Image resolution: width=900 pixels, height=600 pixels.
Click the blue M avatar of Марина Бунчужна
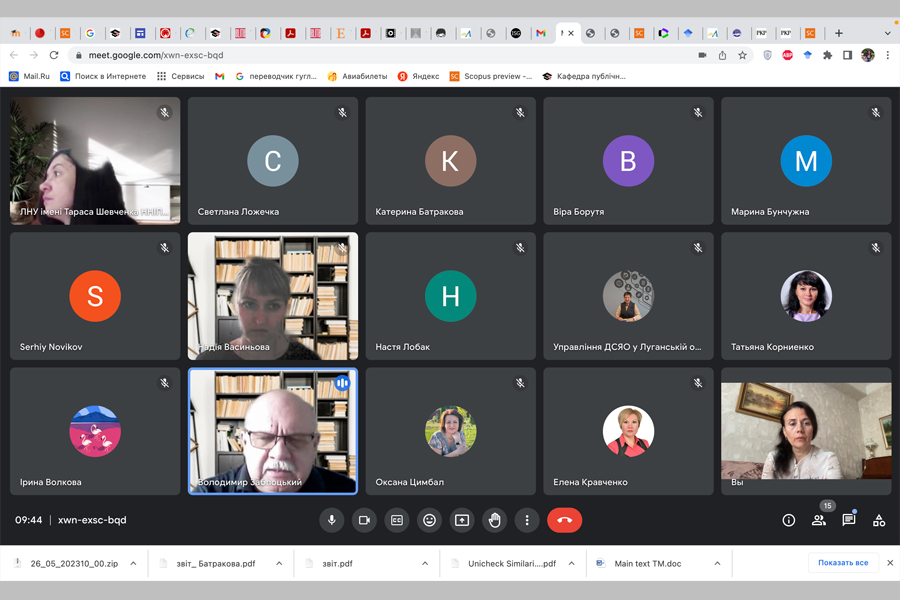tap(806, 161)
